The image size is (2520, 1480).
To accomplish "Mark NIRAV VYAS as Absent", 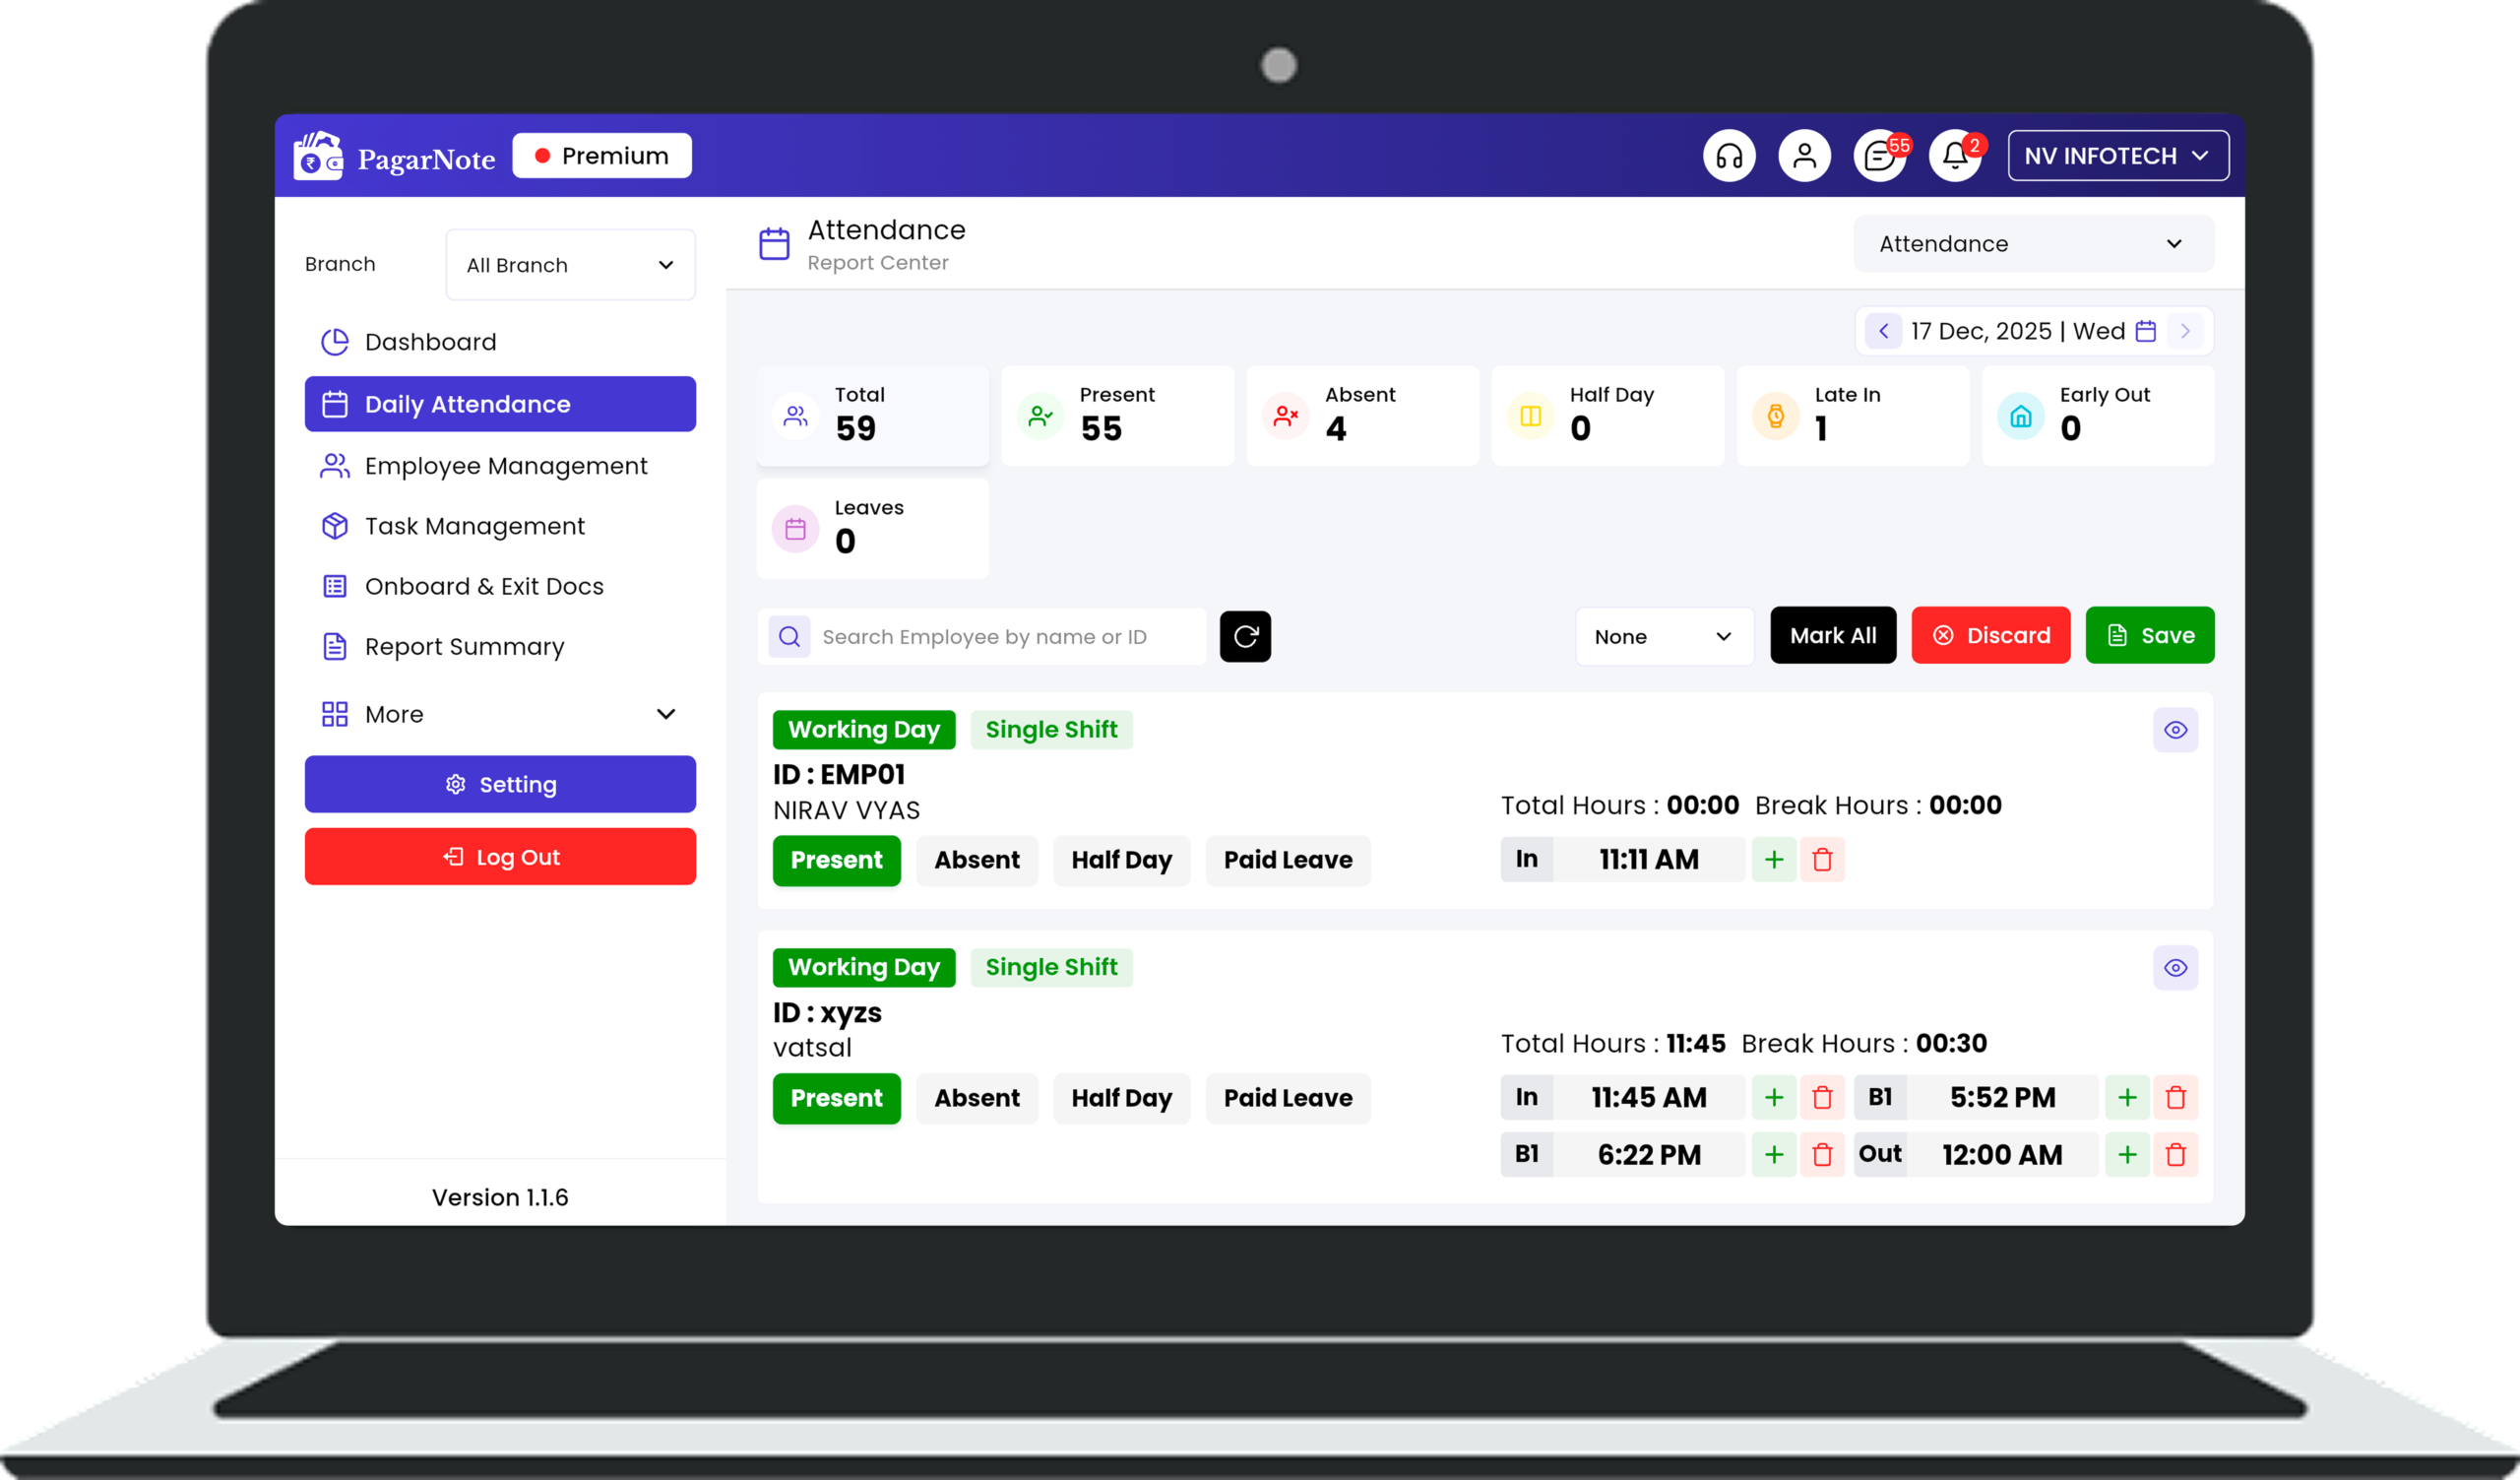I will [976, 860].
